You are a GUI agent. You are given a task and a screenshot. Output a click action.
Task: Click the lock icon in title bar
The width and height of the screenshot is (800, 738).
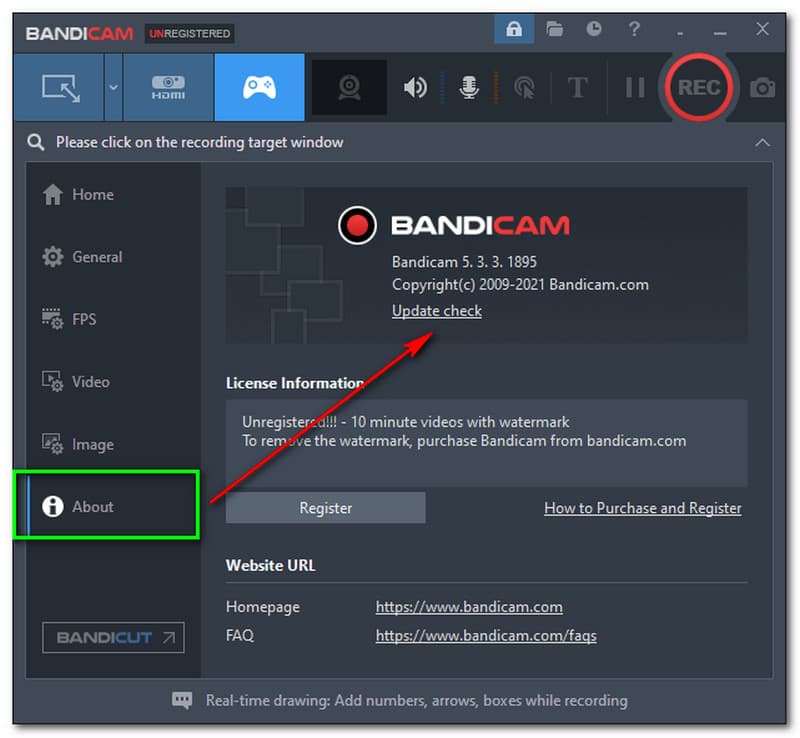click(514, 30)
